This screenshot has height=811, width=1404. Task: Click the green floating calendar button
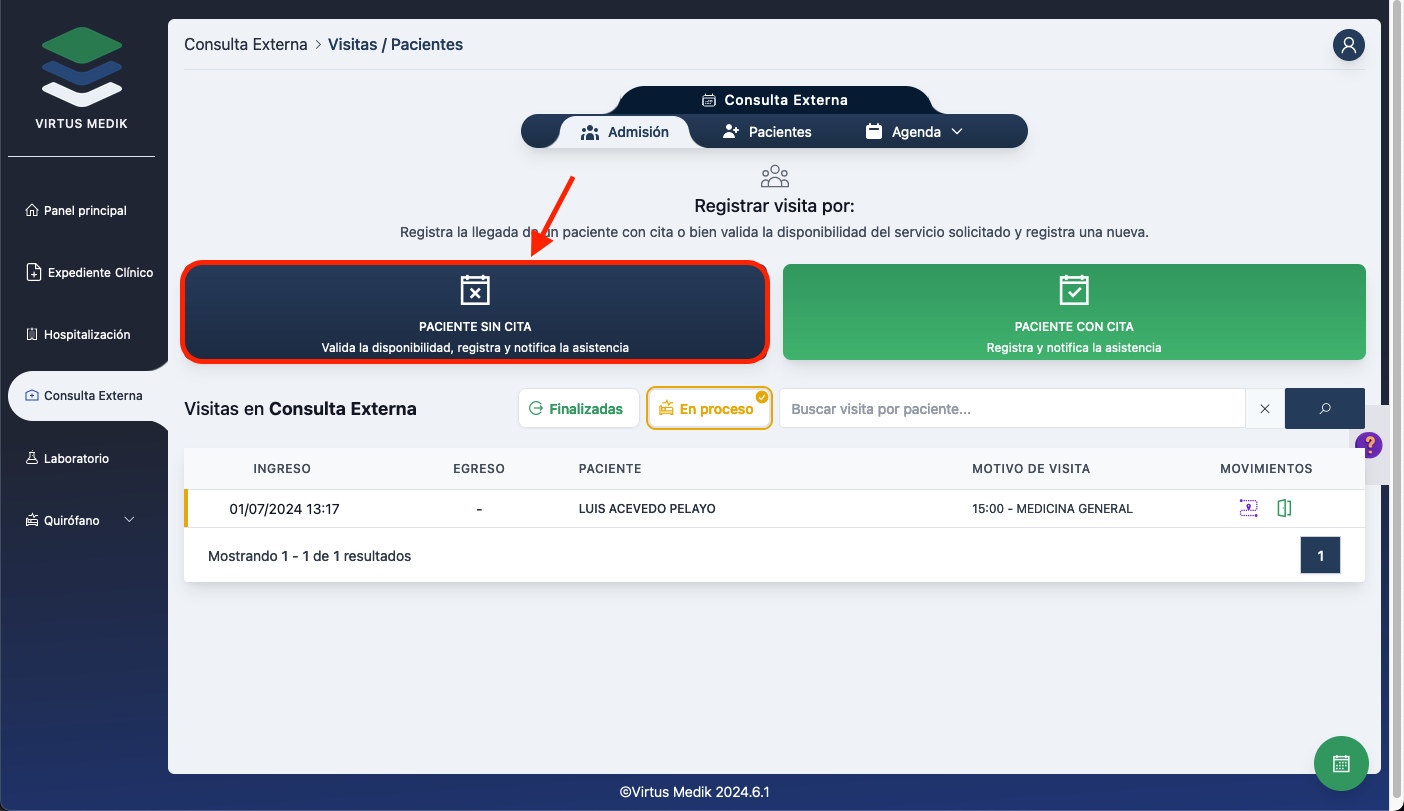coord(1341,763)
